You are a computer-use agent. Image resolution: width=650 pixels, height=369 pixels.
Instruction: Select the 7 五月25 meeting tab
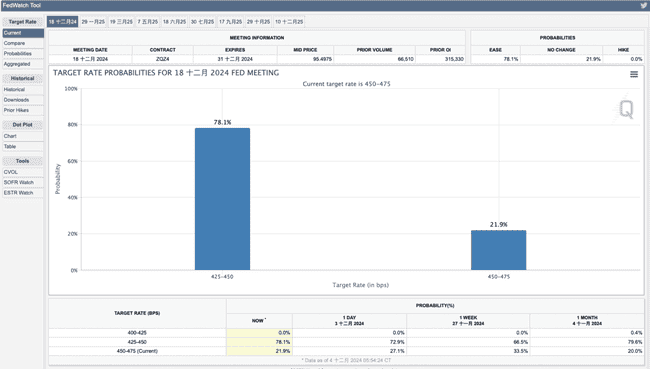148,22
